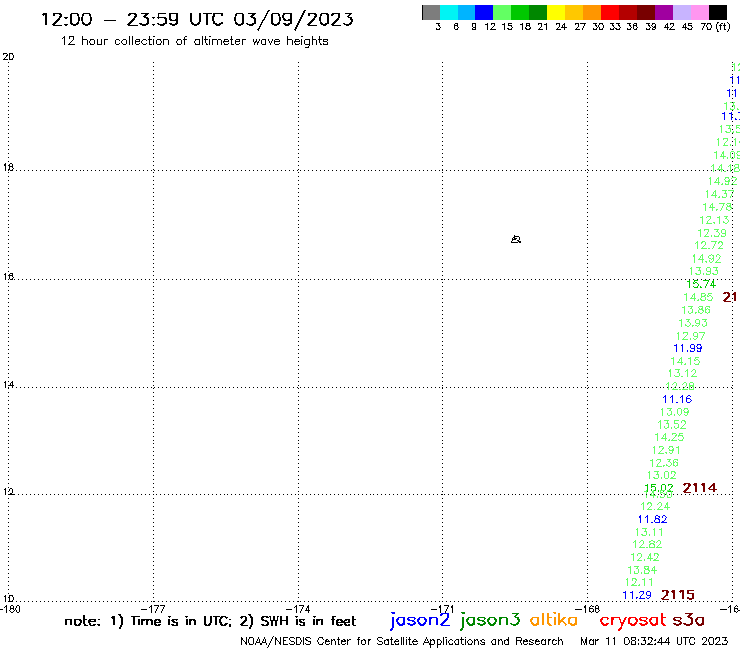Select the gray swatch in the legend
This screenshot has height=650, width=740.
pyautogui.click(x=431, y=12)
